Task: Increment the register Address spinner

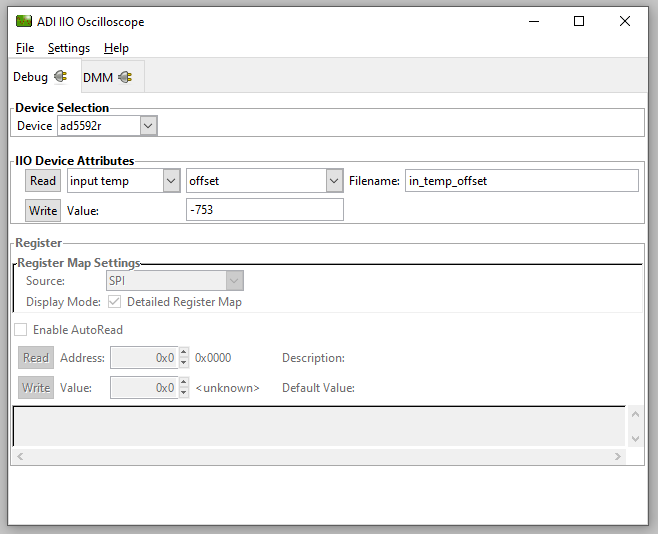Action: (x=183, y=353)
